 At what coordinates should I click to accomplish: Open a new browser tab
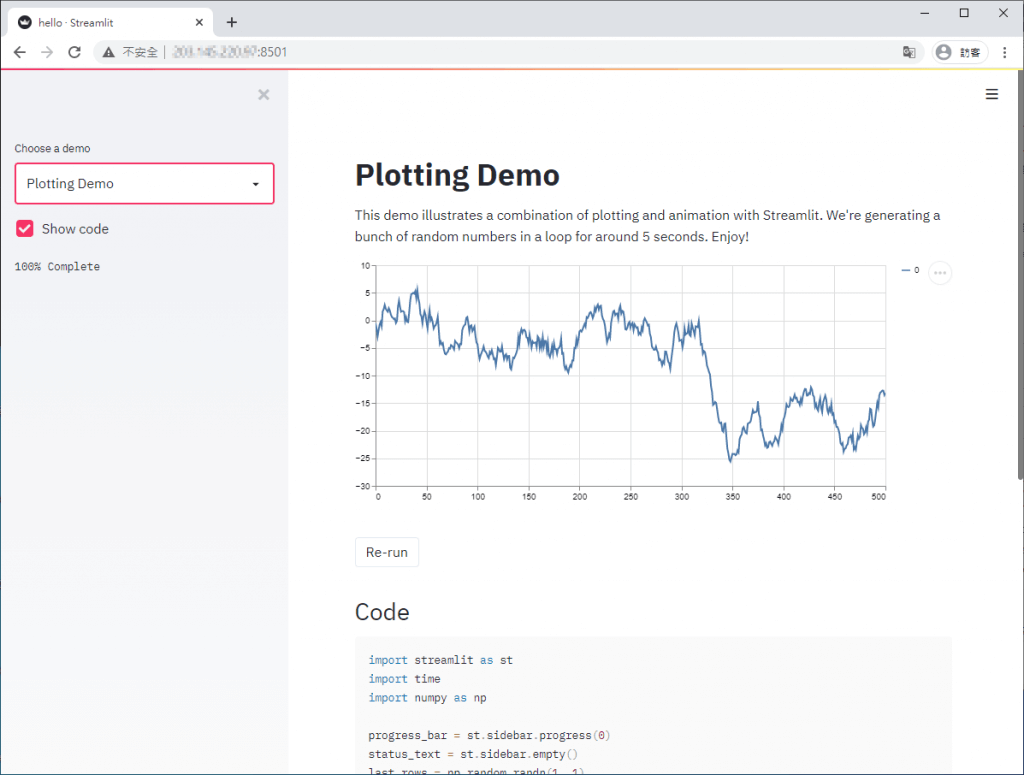click(x=232, y=22)
